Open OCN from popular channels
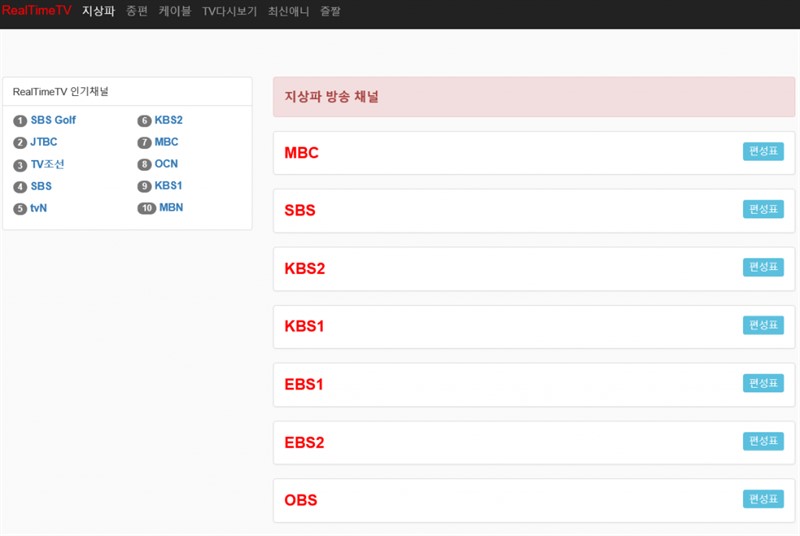800x536 pixels. coord(166,164)
